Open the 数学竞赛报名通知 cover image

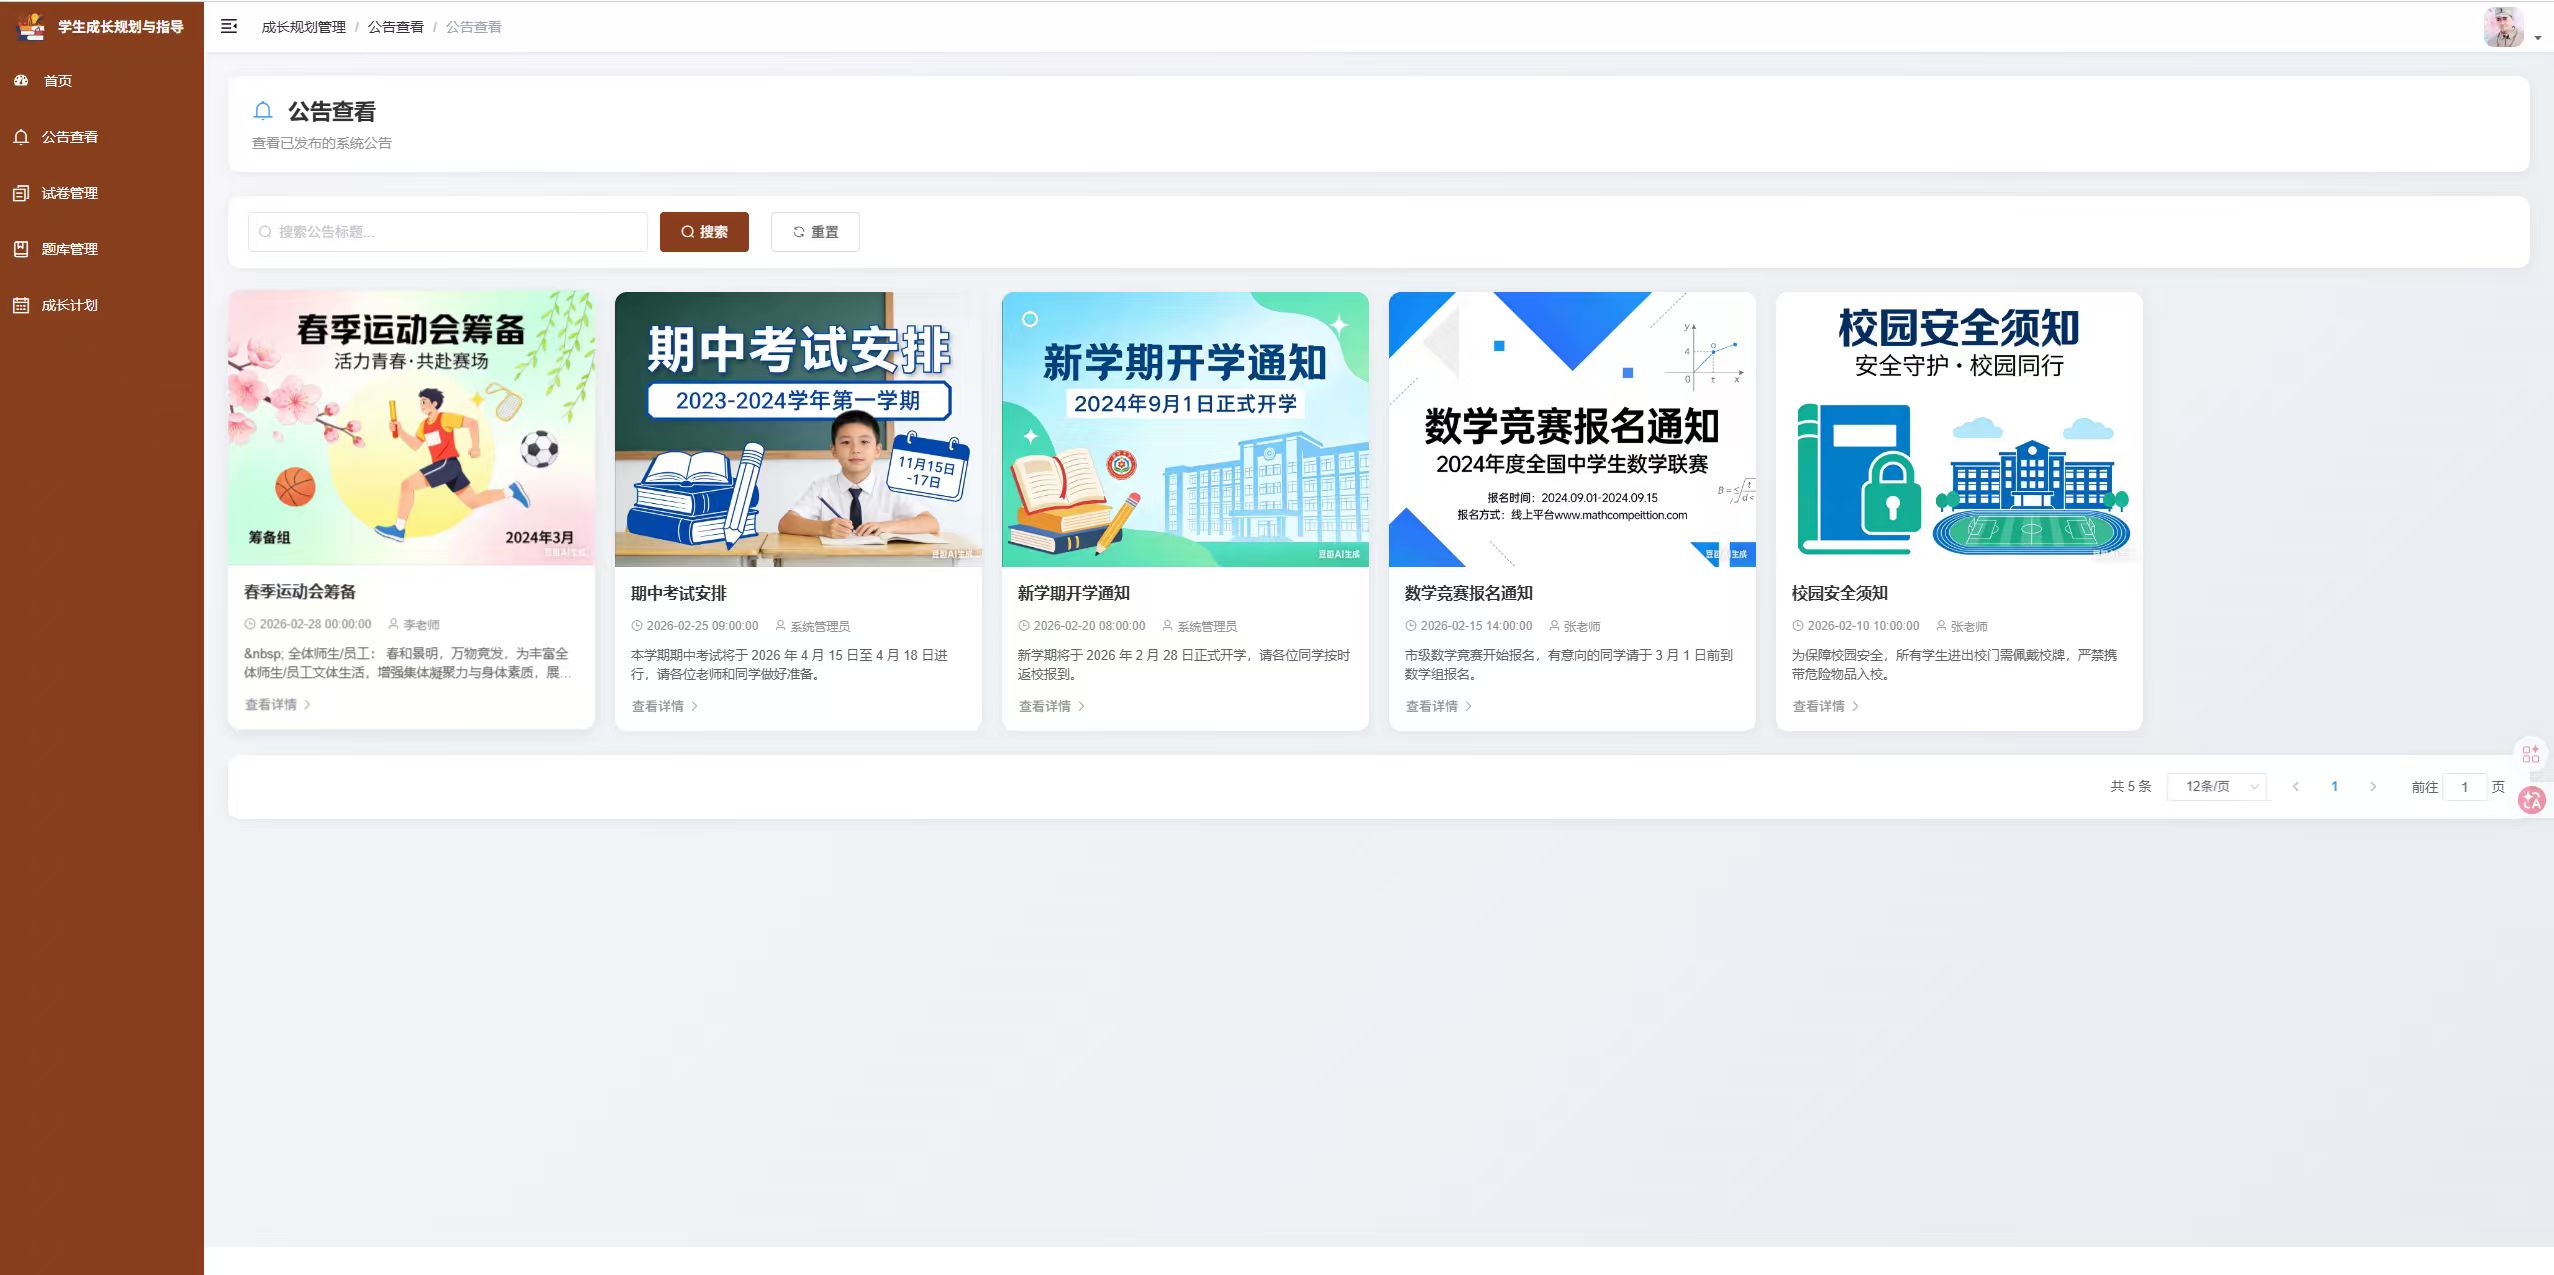(1572, 429)
